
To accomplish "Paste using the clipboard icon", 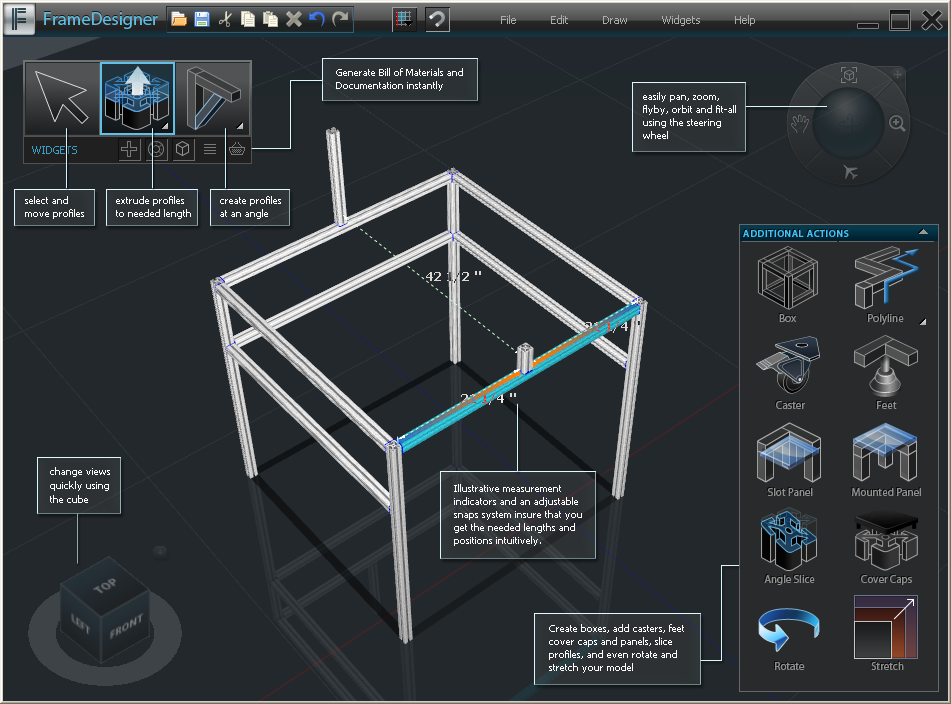I will click(x=271, y=19).
